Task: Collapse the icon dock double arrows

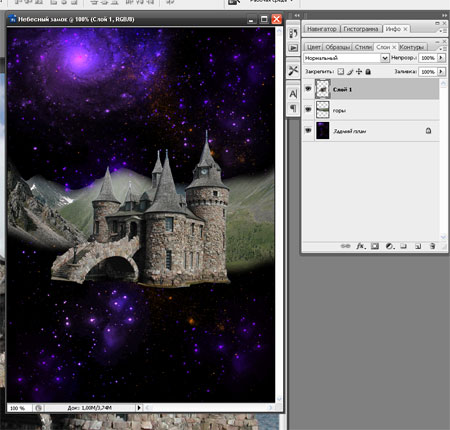Action: (296, 15)
